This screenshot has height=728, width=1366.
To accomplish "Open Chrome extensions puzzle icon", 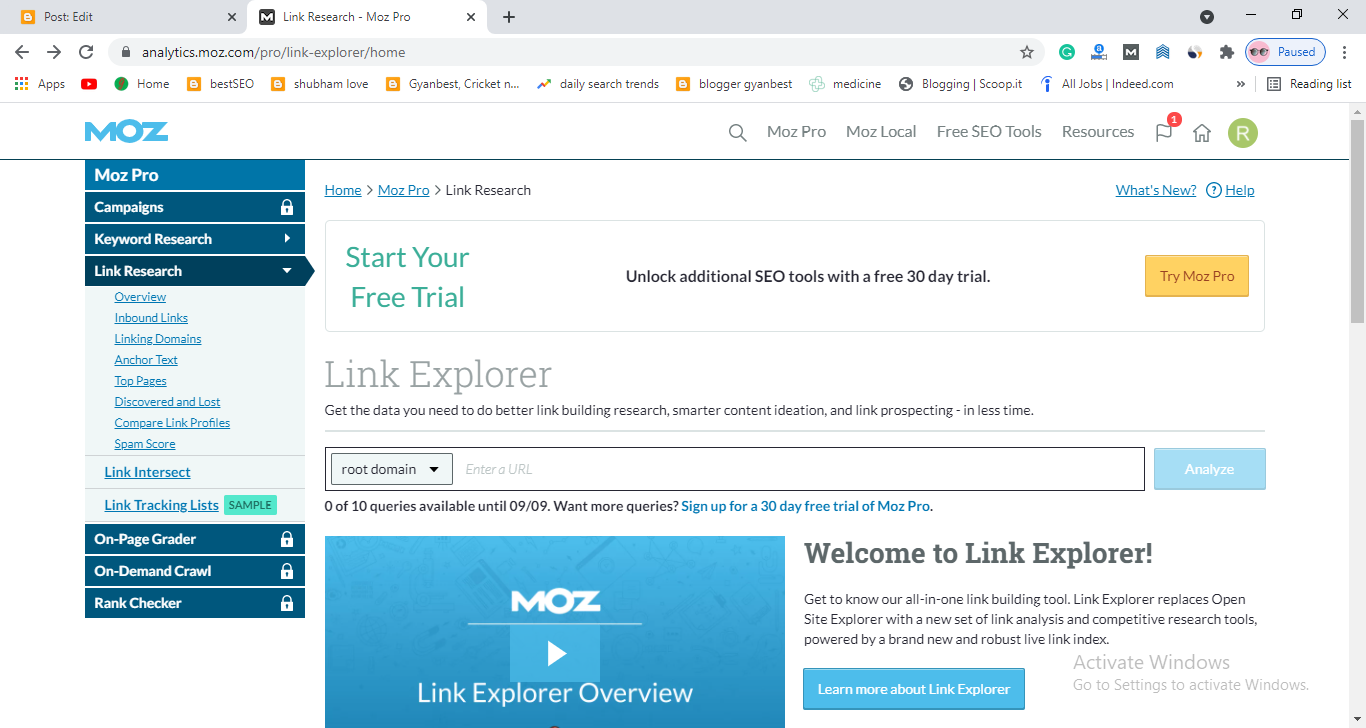I will [1226, 52].
